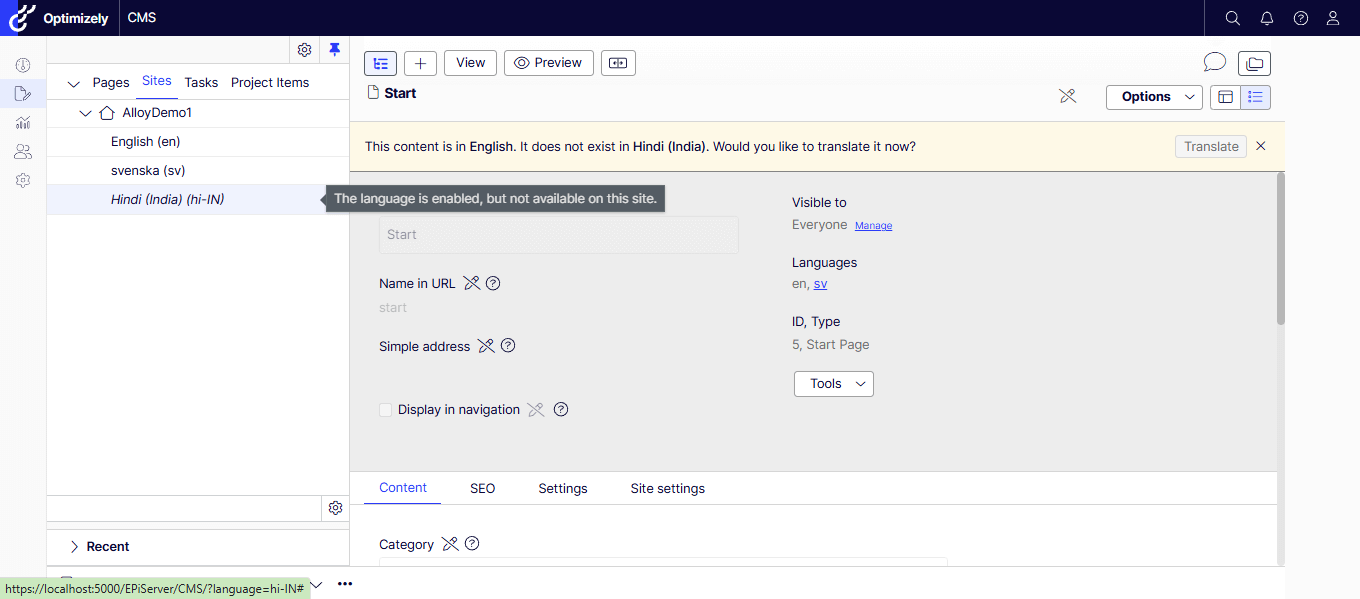Click the plus icon to create content

tap(420, 62)
